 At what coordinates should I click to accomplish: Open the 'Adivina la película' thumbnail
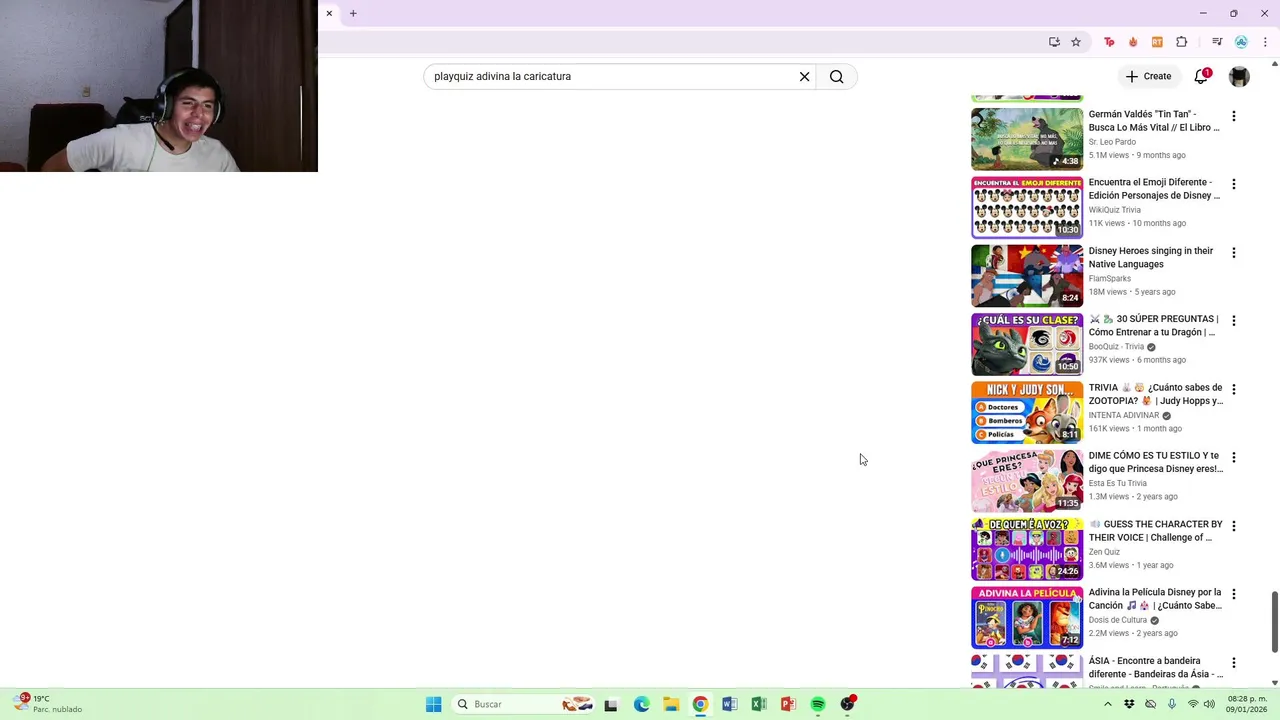pos(1027,618)
